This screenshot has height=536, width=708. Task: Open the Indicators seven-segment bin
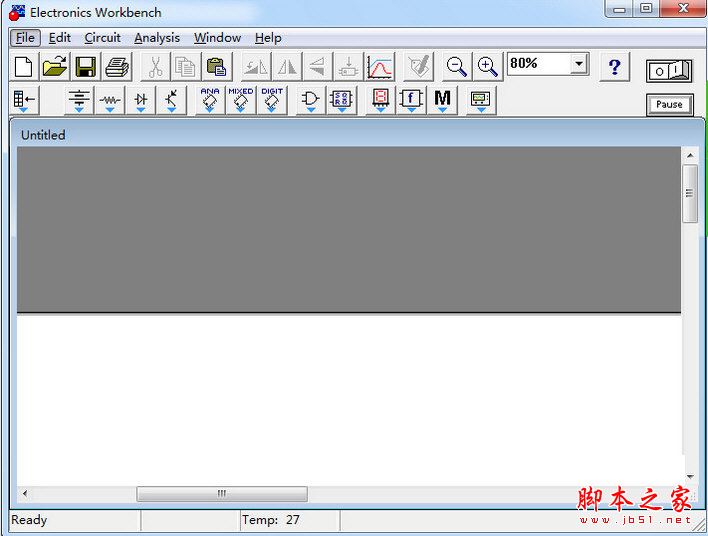click(x=381, y=100)
